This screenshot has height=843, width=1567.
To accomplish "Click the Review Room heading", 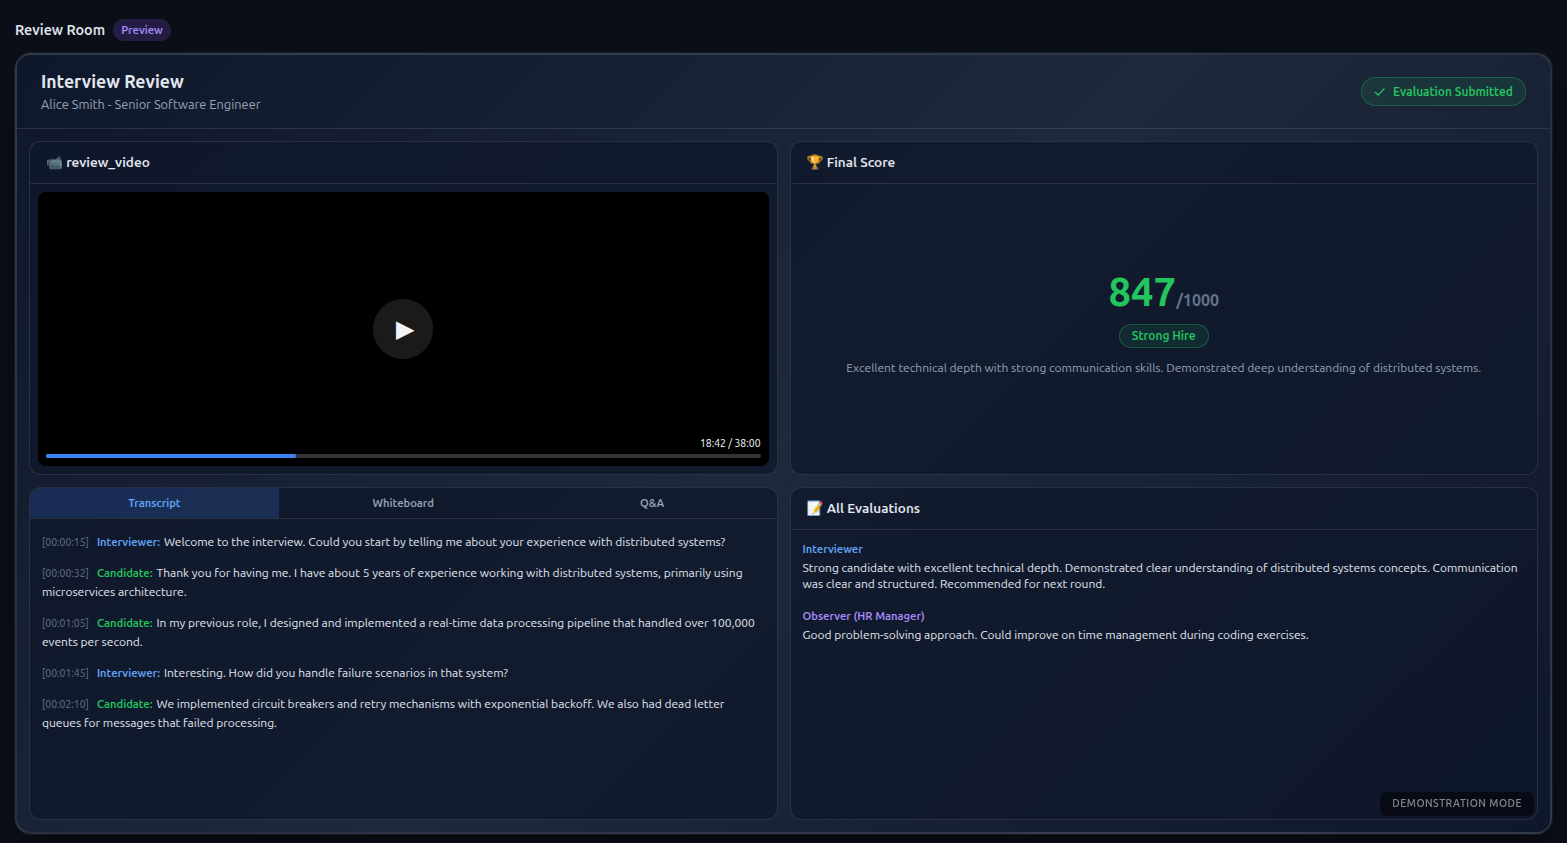I will click(60, 30).
